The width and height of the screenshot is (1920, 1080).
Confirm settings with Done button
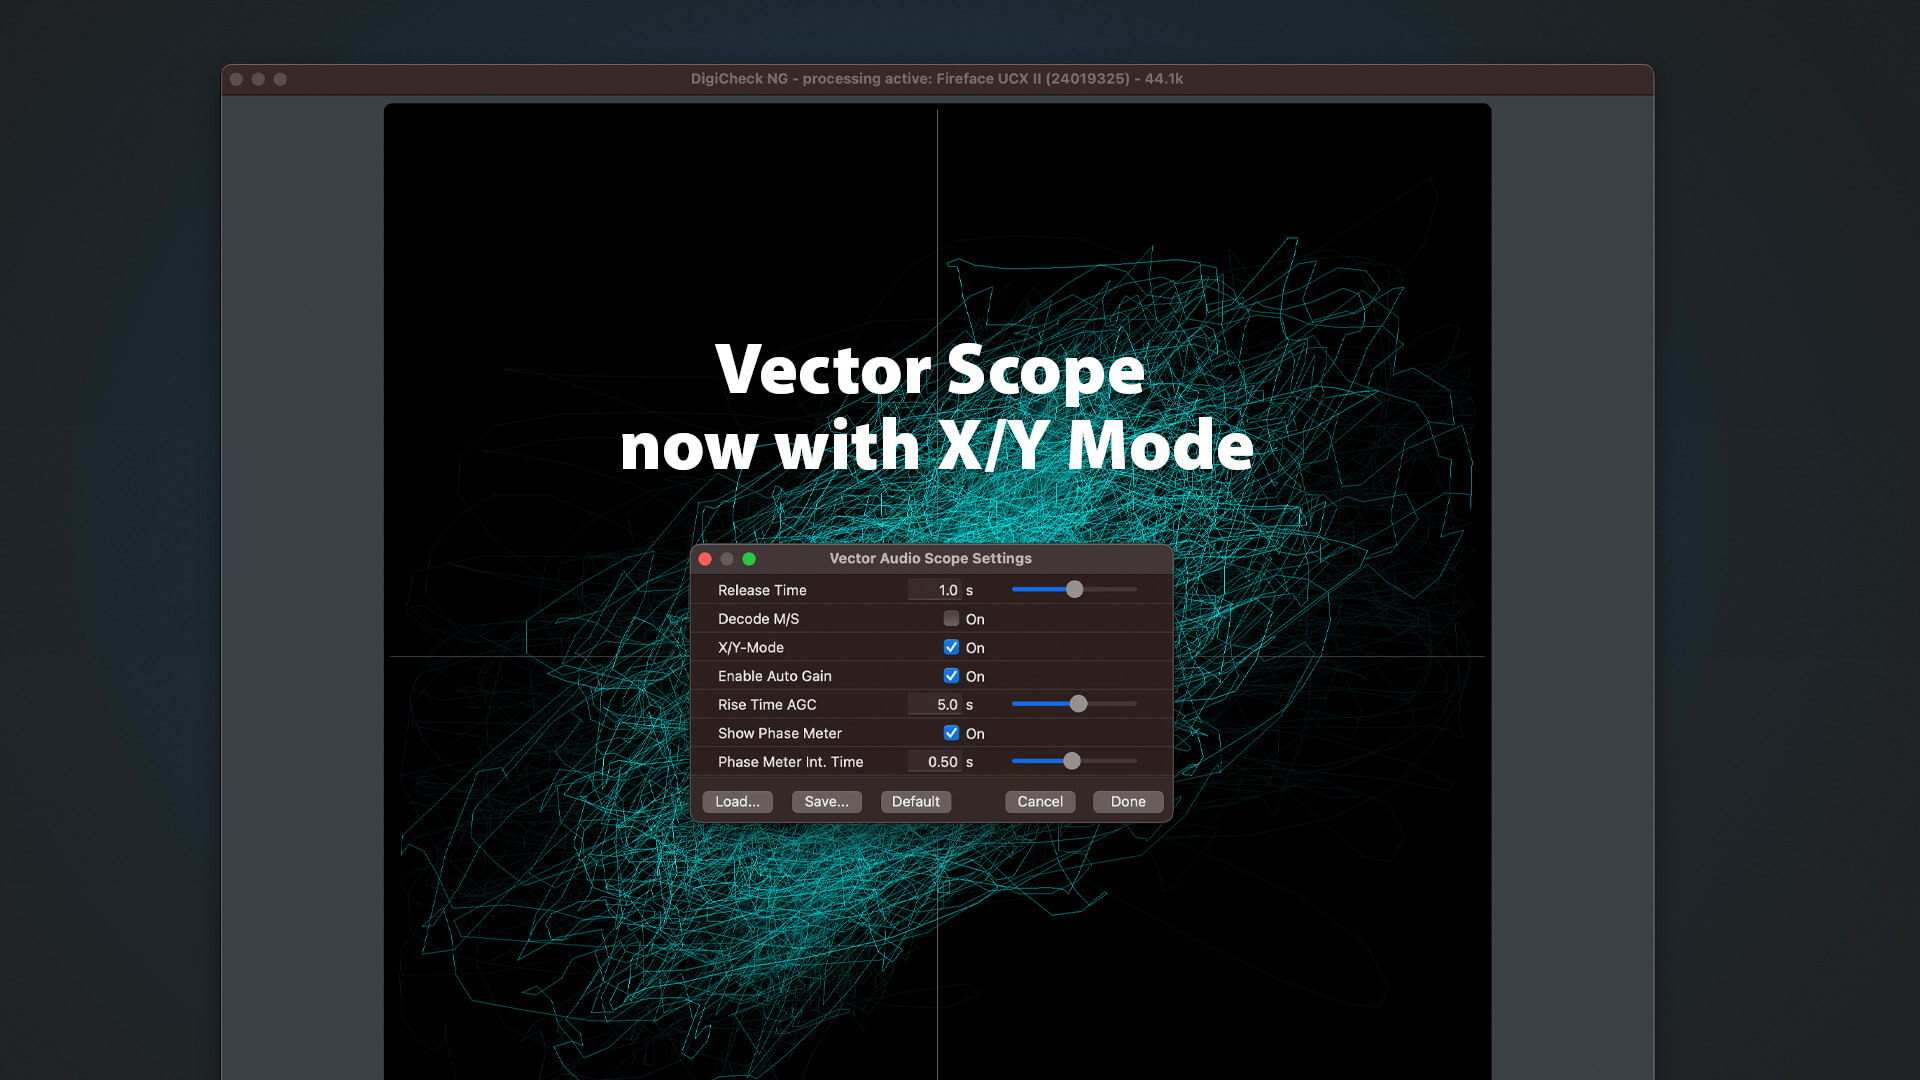[x=1128, y=801]
